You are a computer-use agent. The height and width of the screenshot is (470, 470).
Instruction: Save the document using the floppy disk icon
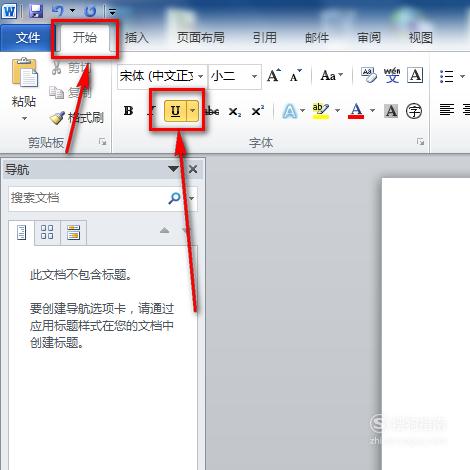pos(36,11)
